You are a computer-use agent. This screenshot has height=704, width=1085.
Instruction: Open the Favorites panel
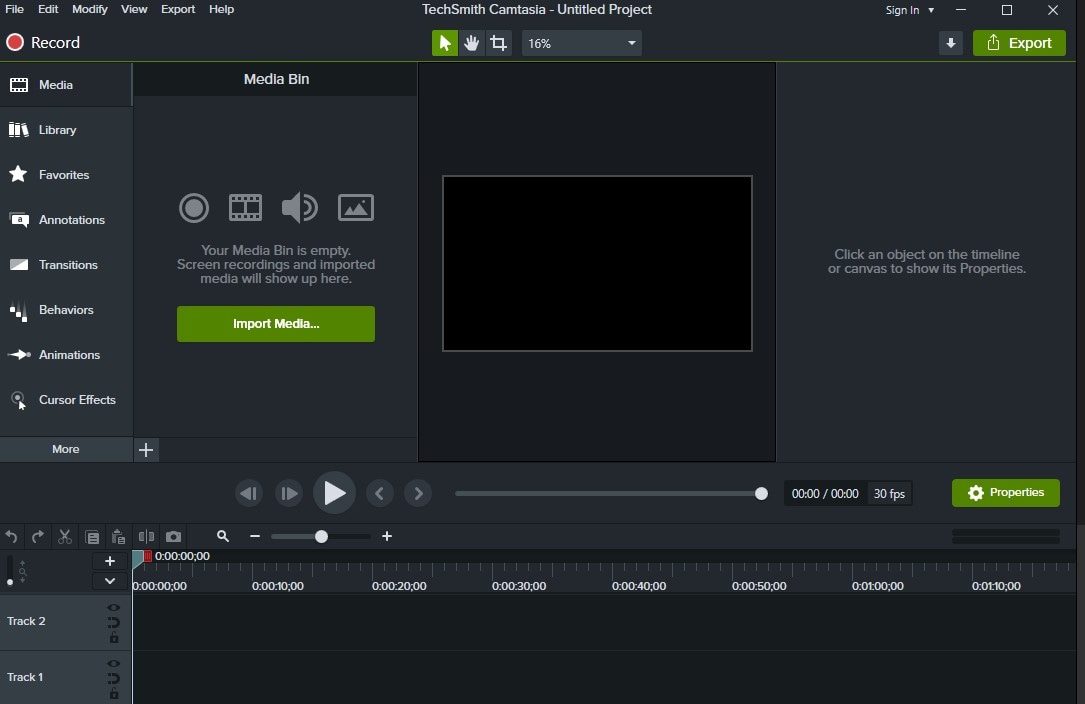(x=66, y=174)
